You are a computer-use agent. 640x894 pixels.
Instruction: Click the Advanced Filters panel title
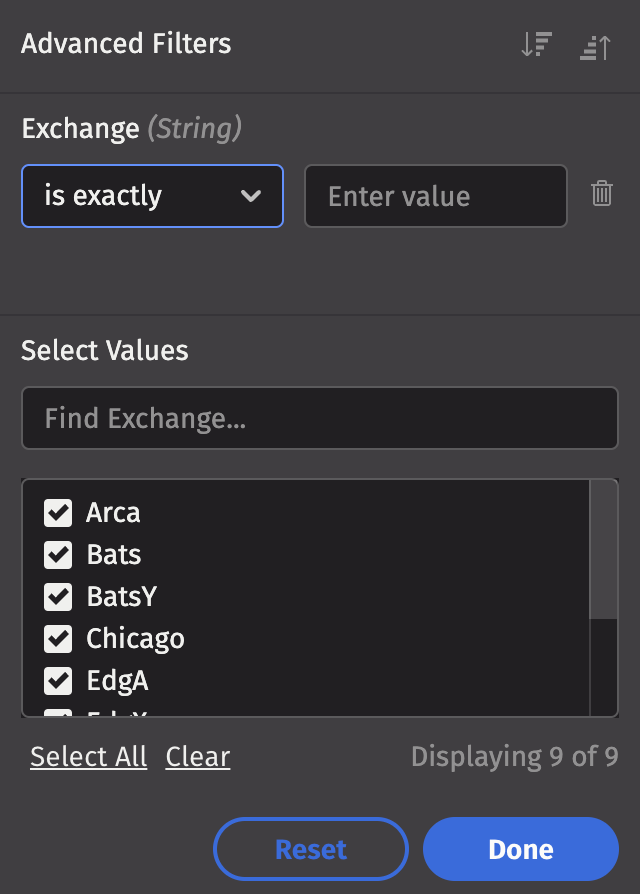126,44
